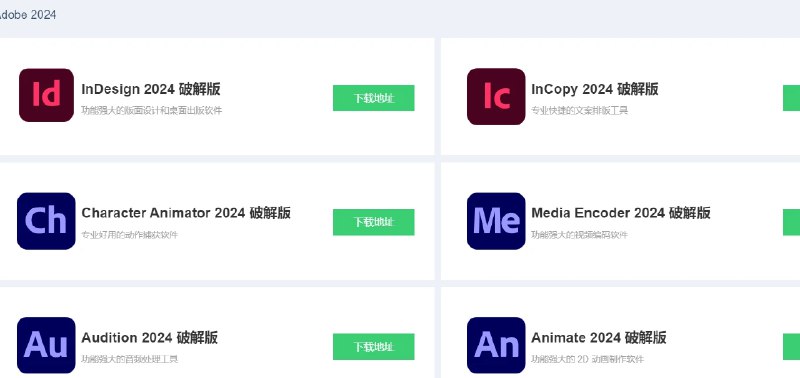Click Animate 2024 green download button
The height and width of the screenshot is (378, 800).
click(791, 347)
